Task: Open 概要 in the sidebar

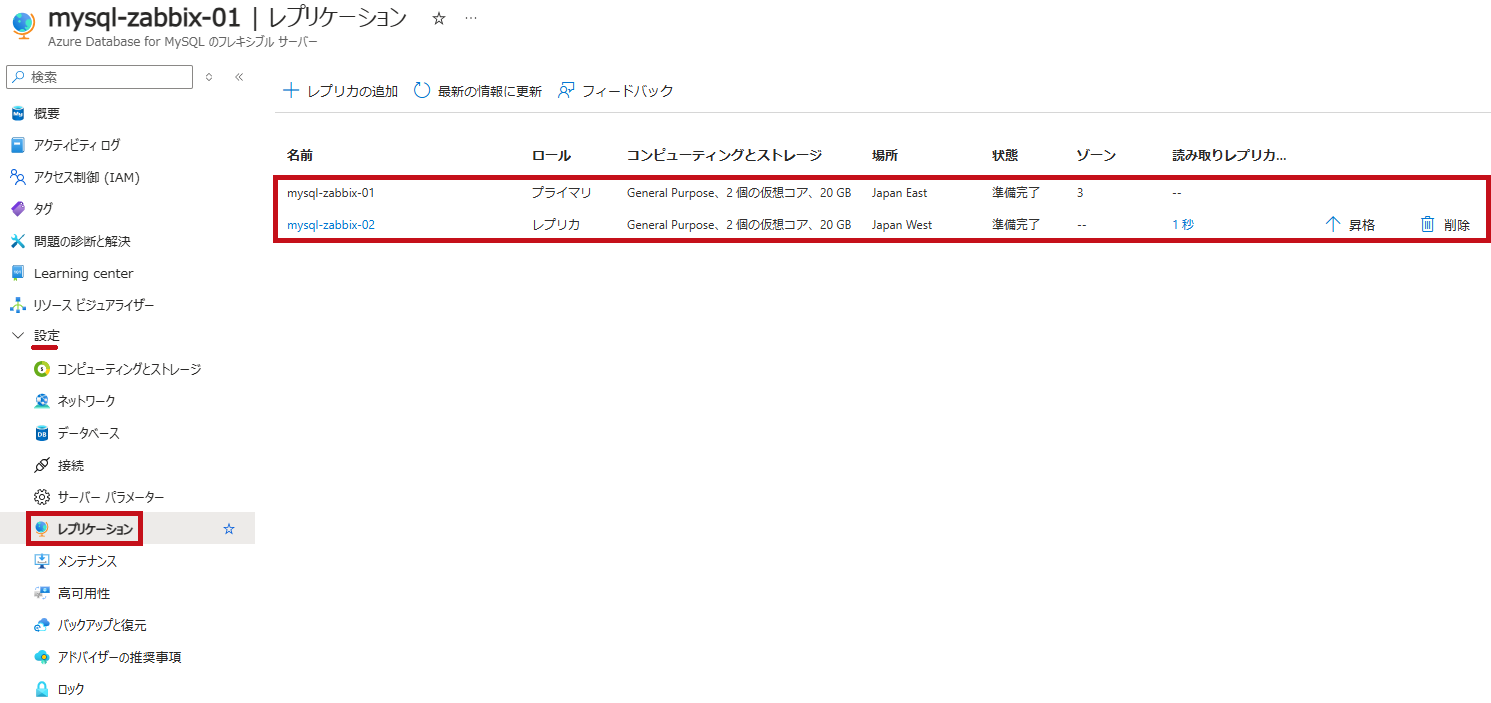Action: 47,113
